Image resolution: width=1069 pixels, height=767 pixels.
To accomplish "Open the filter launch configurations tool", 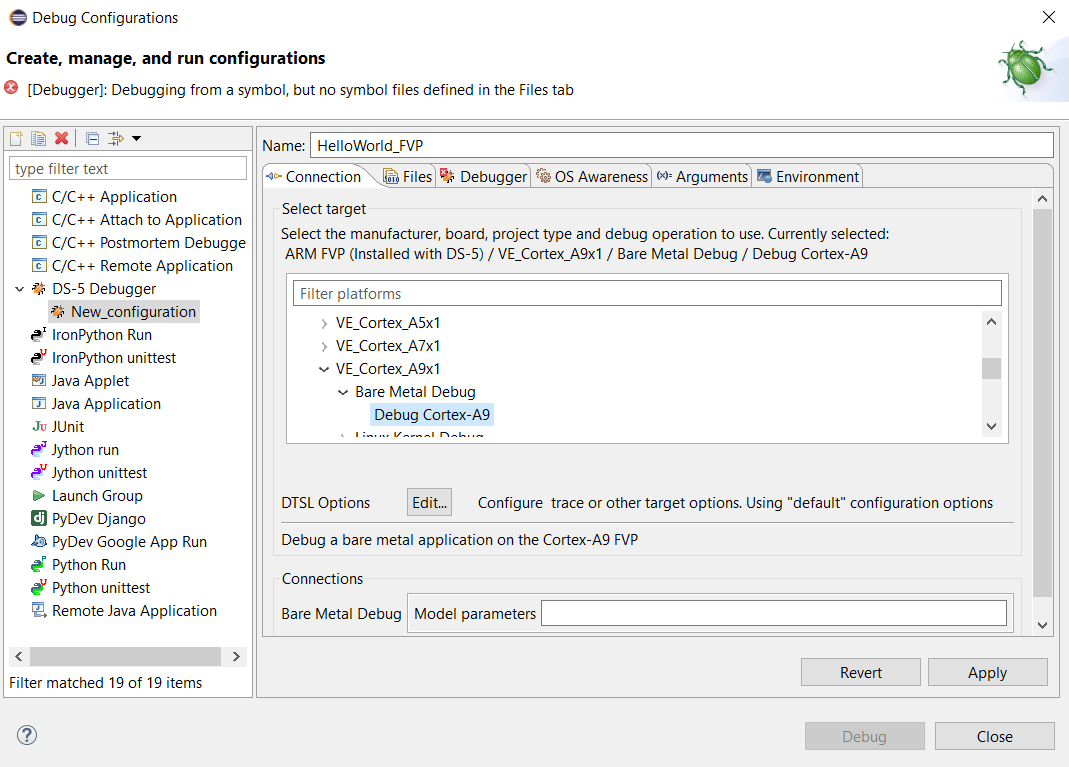I will [114, 138].
